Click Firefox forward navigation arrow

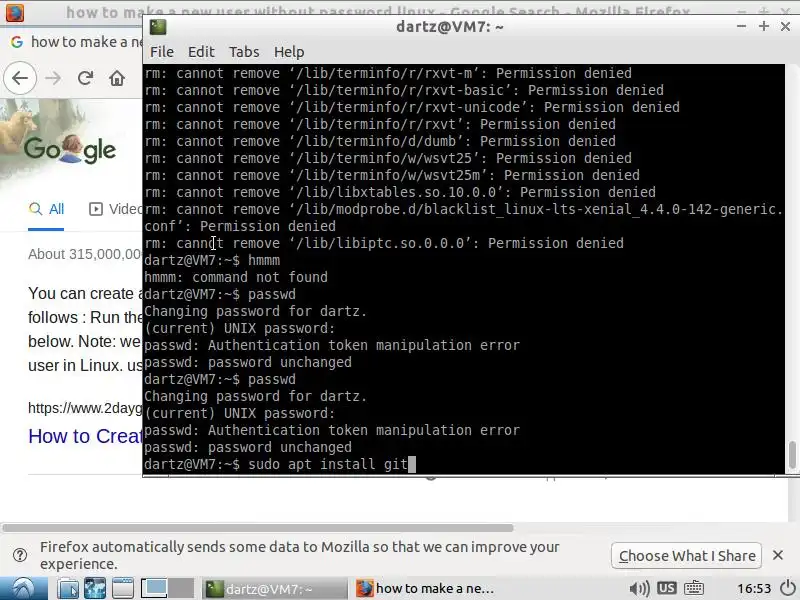pos(53,78)
